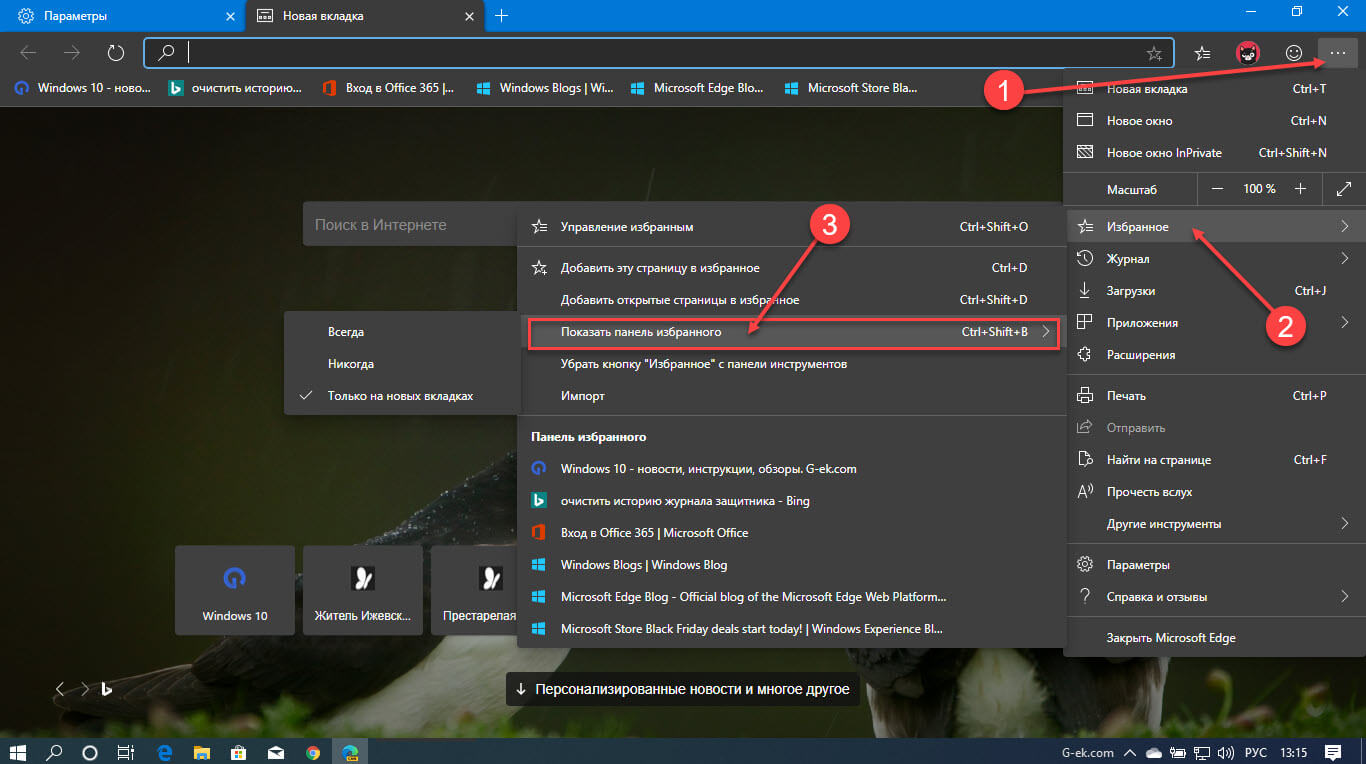Expand Справка и отзывы submenu
Image resolution: width=1366 pixels, height=764 pixels.
coord(1213,597)
